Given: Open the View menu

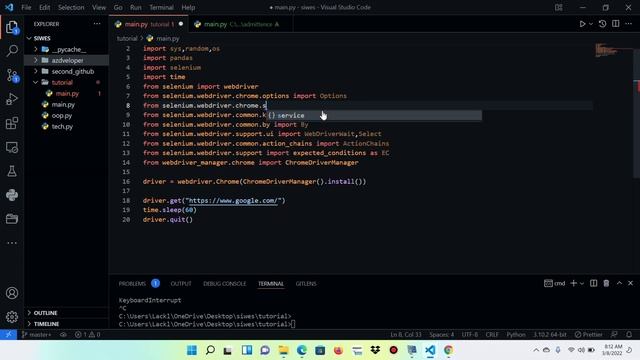Looking at the screenshot, I should [99, 7].
